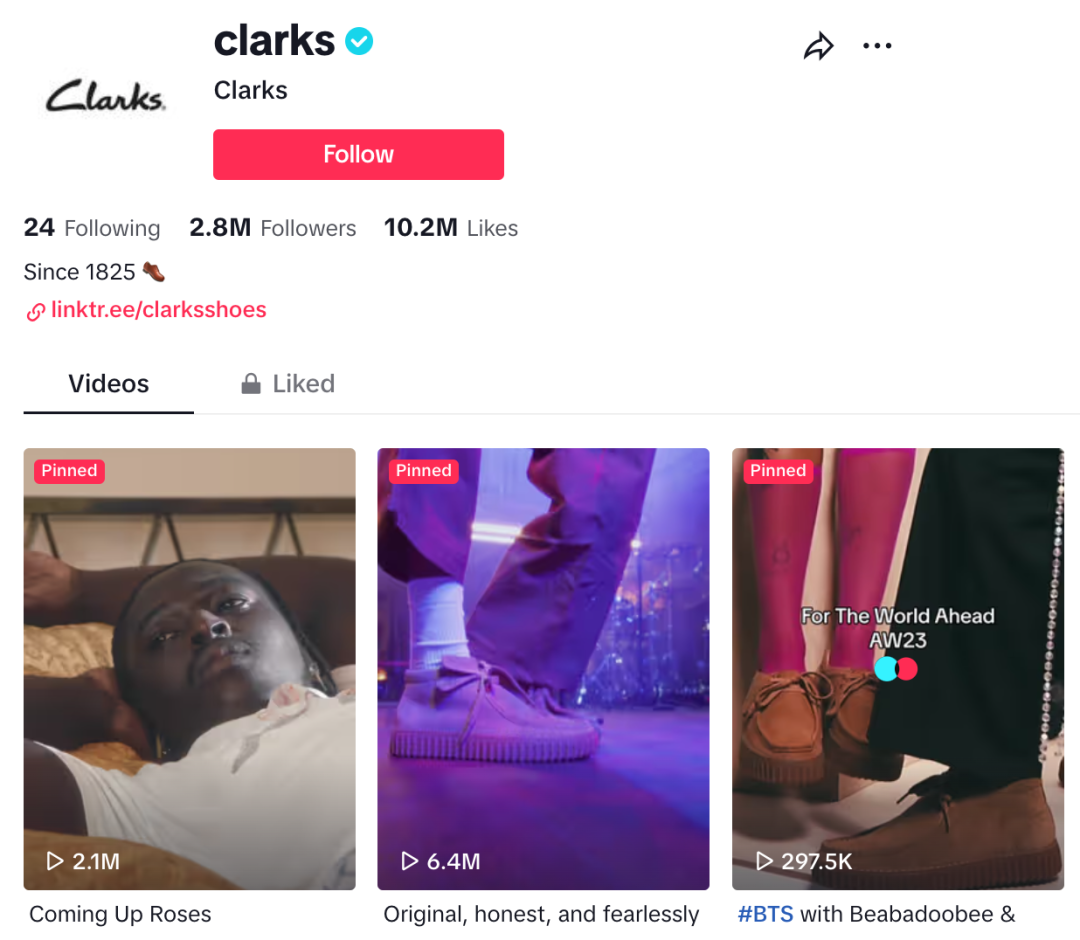View the 24 Following list
The height and width of the screenshot is (940, 1080).
[x=92, y=228]
